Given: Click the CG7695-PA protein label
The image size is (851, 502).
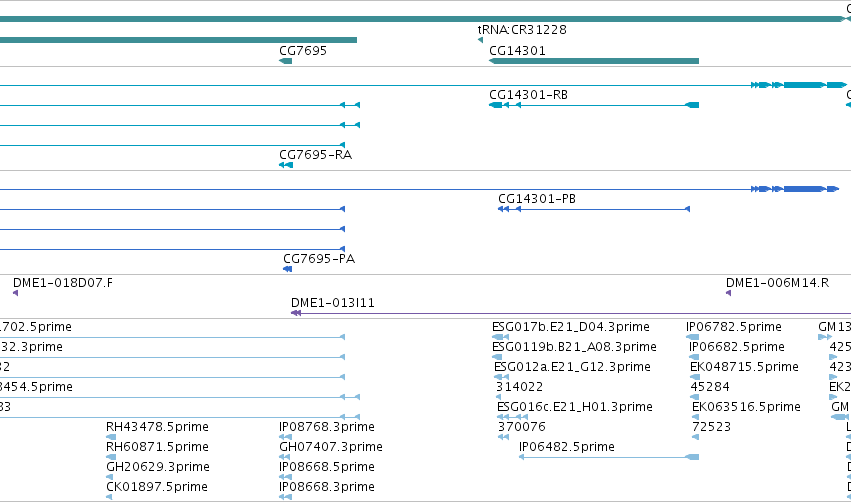Looking at the screenshot, I should click(x=319, y=258).
